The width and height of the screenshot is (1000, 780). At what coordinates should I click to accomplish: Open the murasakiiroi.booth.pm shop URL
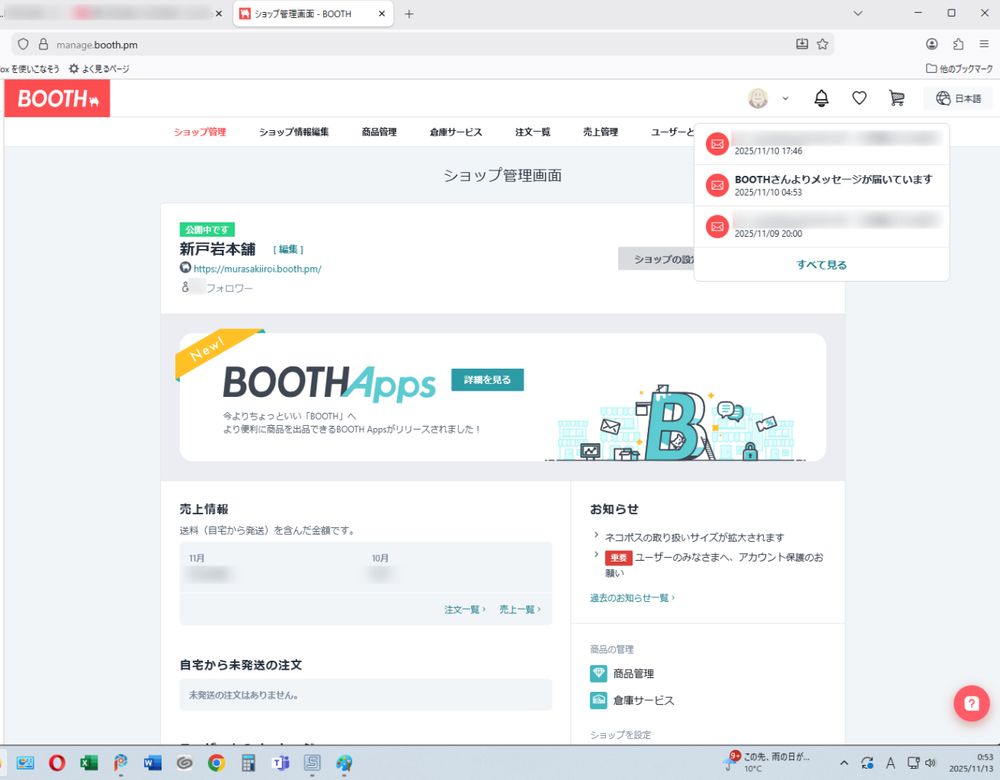[257, 269]
